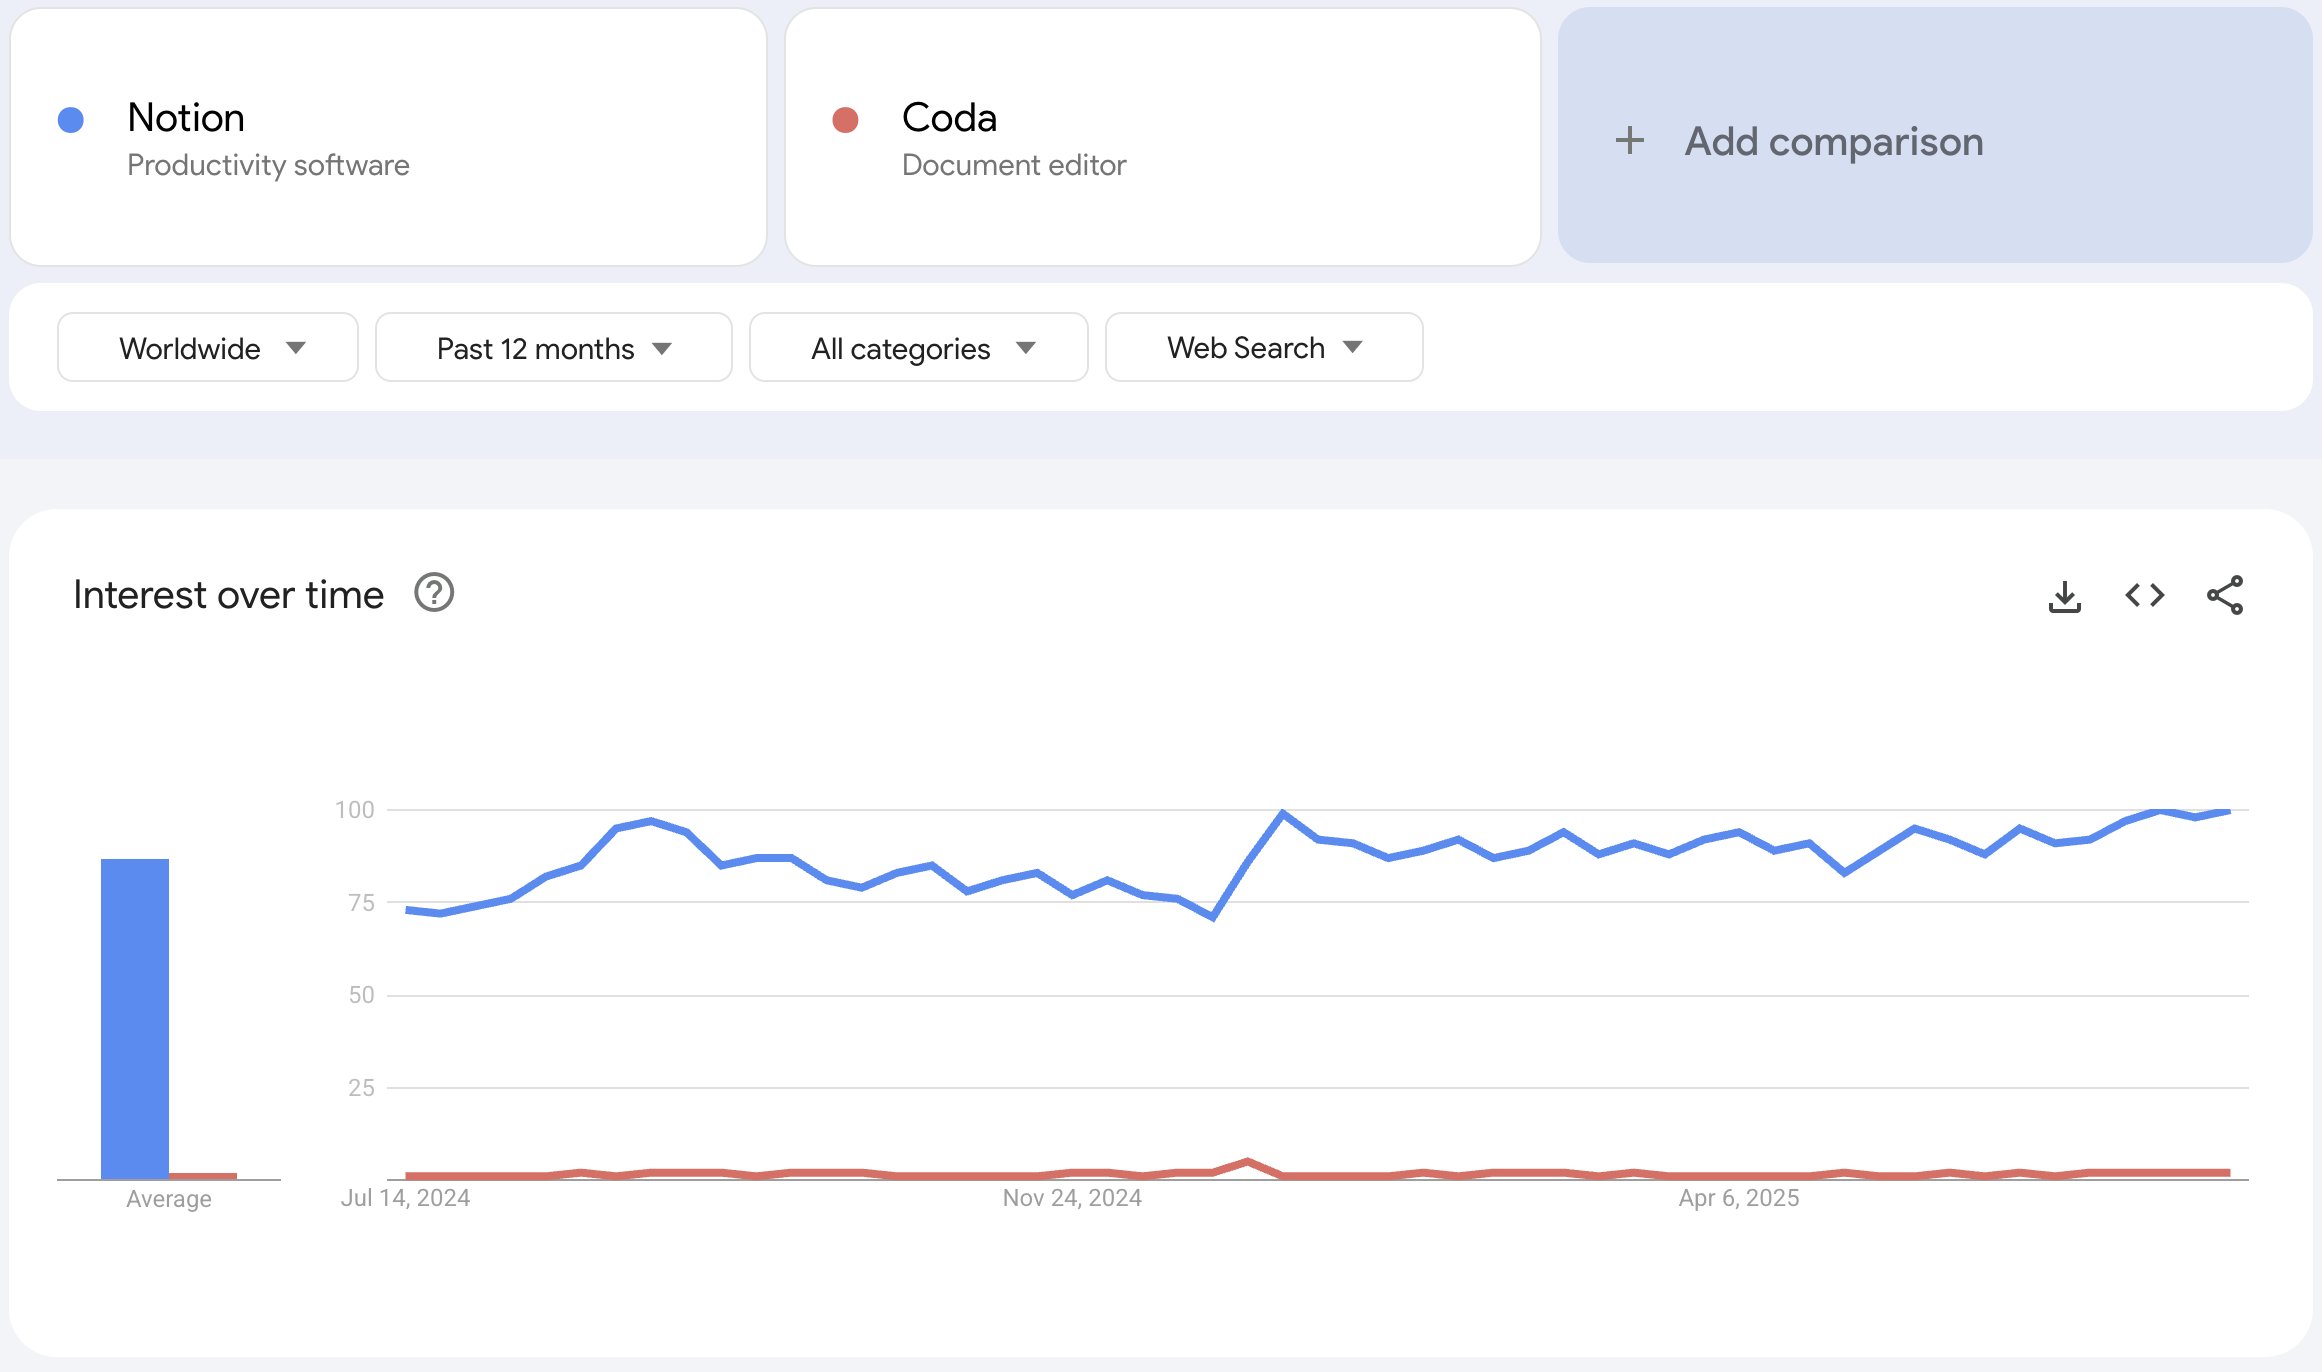Edit the Coda search term card
Screen dimensions: 2322x1372
1163,137
